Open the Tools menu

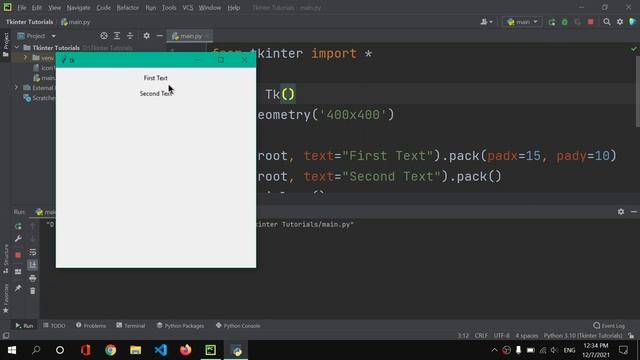coord(169,8)
